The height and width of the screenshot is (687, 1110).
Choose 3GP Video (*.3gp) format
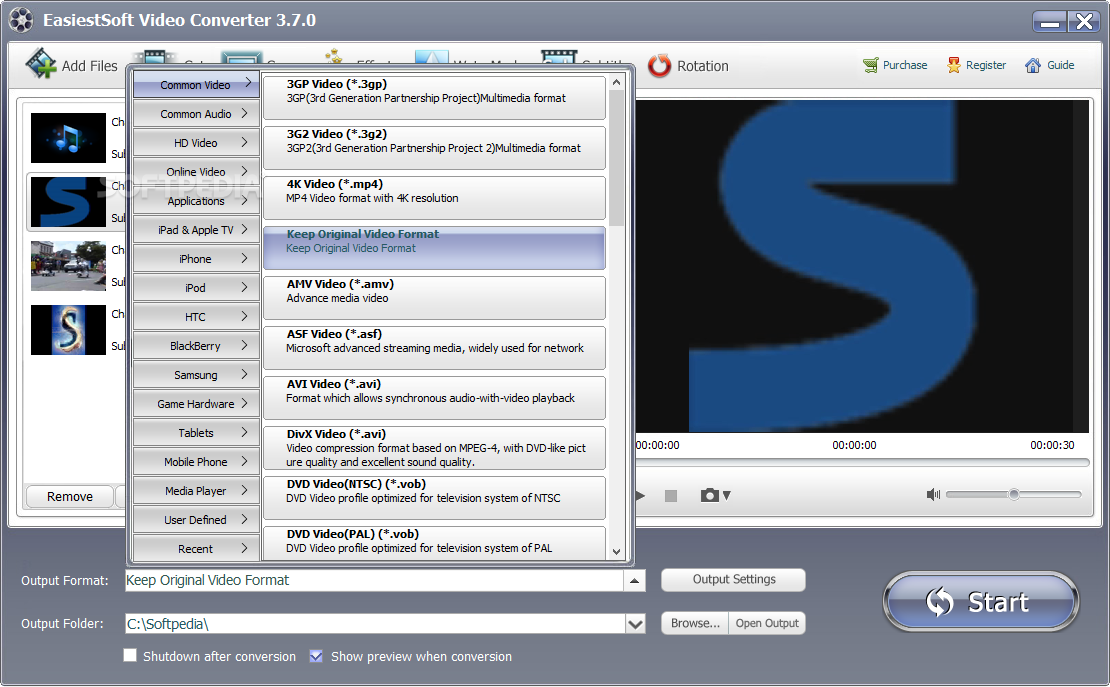coord(435,98)
